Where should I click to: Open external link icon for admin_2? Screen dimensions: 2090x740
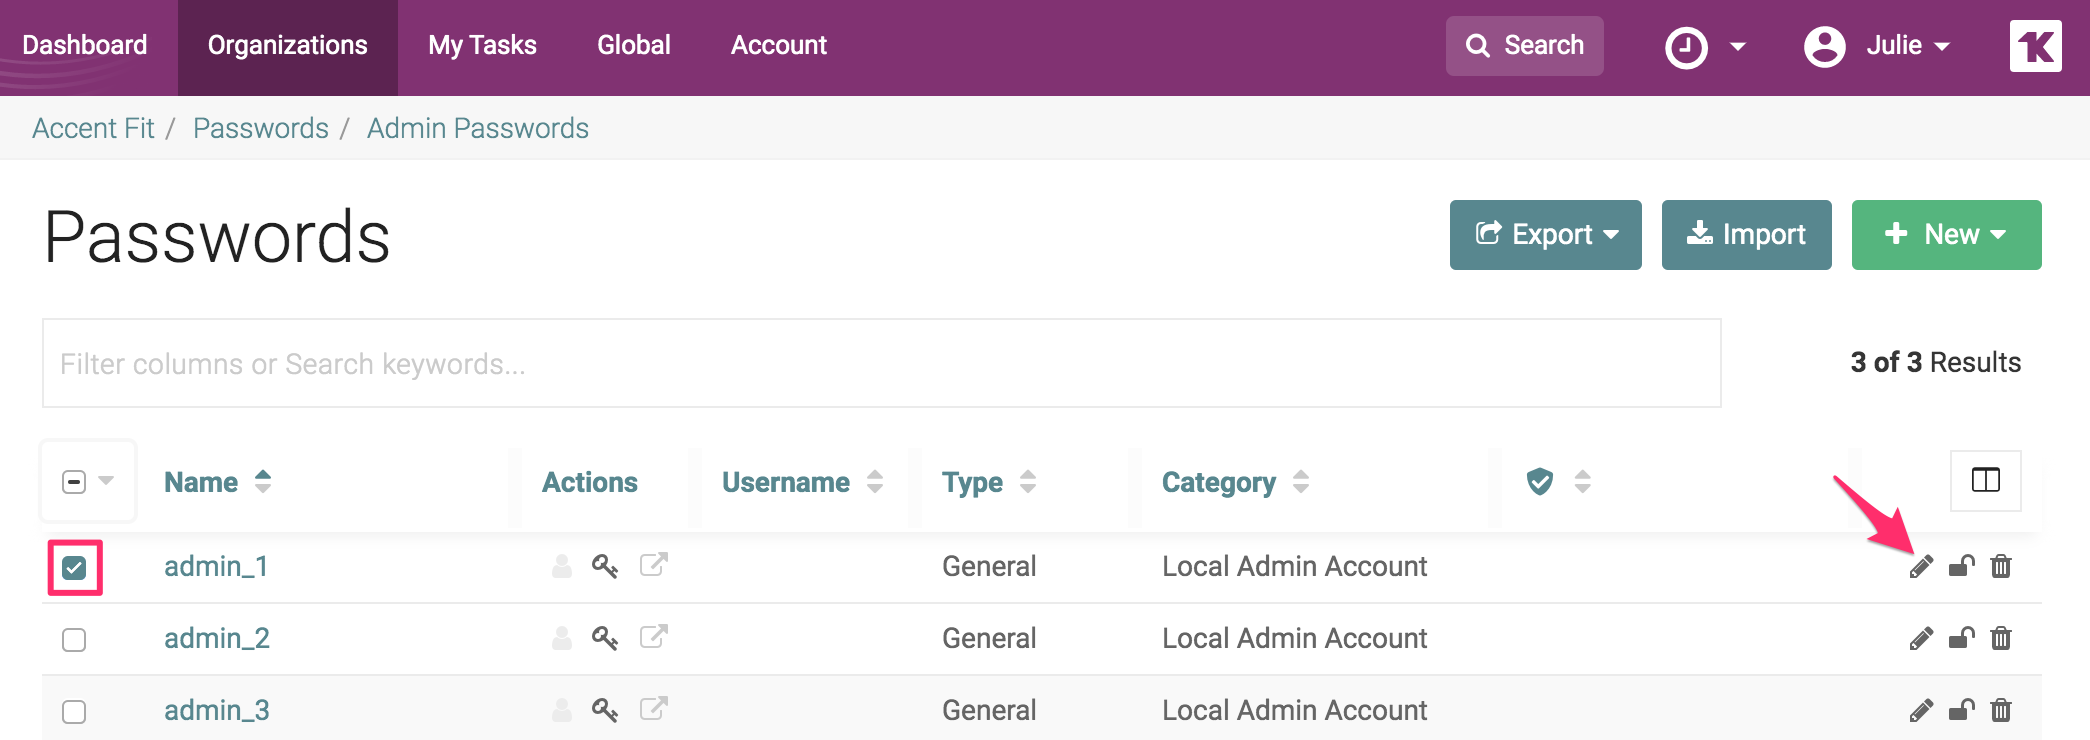[654, 637]
